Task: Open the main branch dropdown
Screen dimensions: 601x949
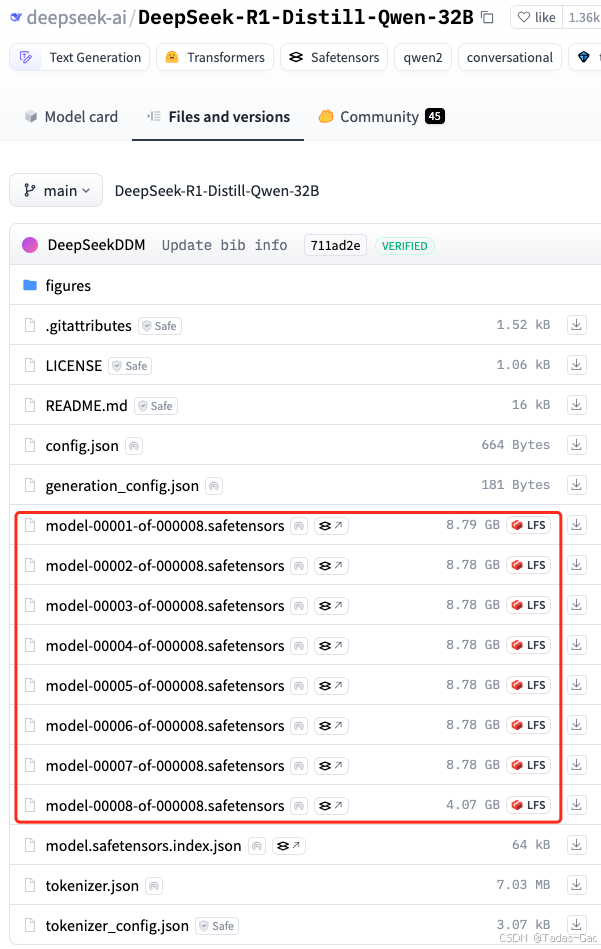Action: 56,191
